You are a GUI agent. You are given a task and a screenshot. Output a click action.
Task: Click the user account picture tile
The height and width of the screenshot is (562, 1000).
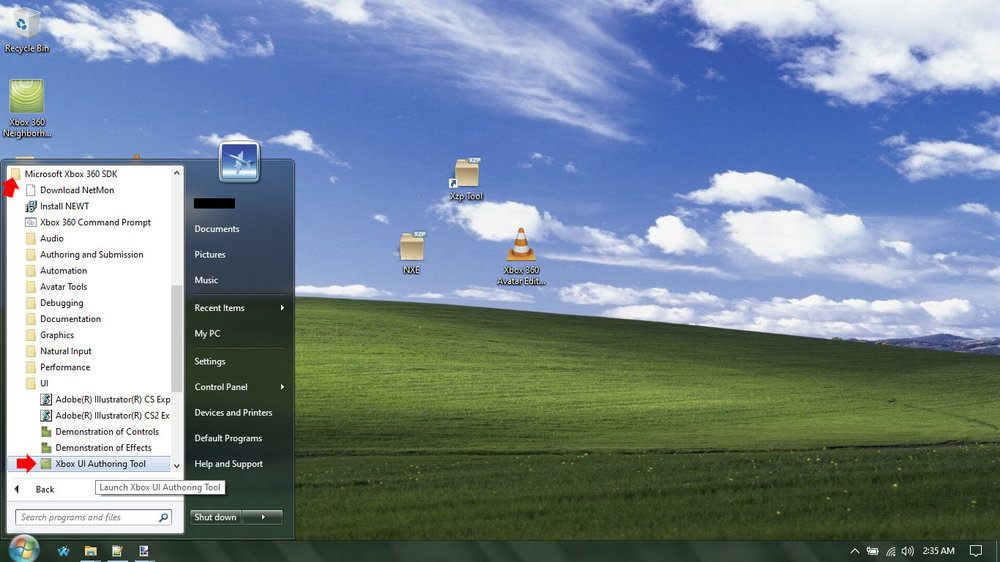click(239, 161)
